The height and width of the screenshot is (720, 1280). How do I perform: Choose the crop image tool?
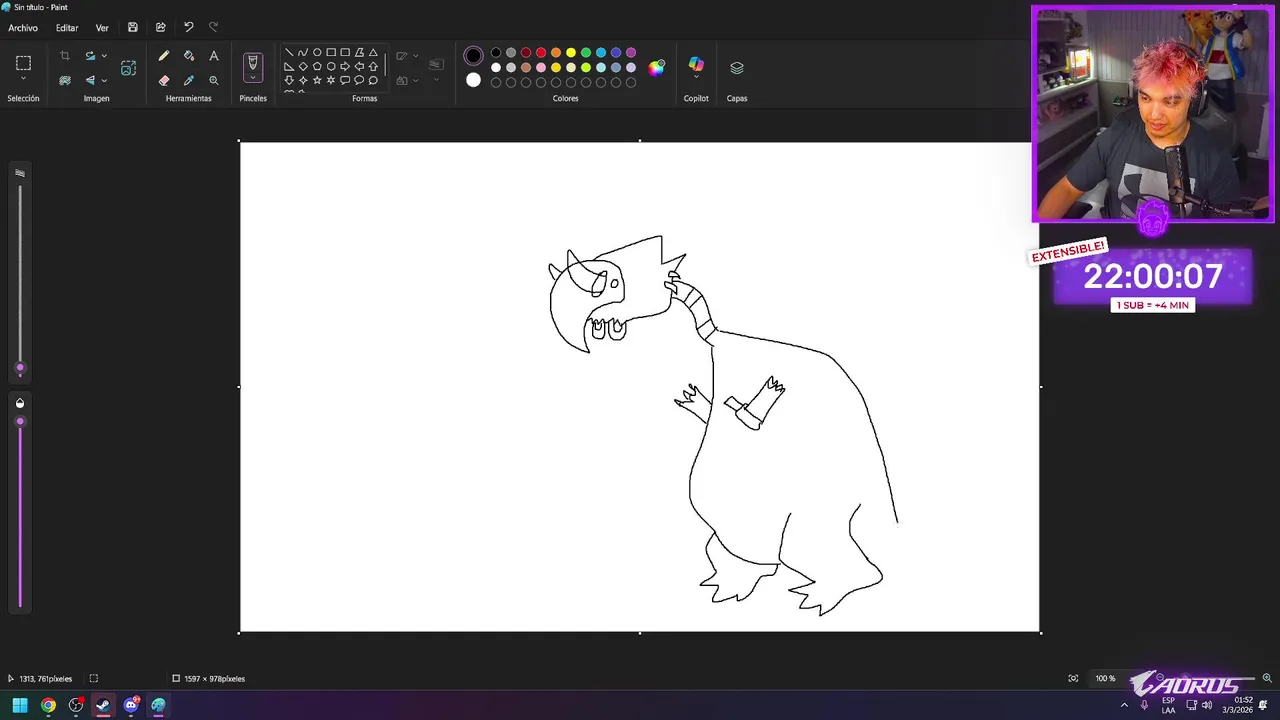(x=65, y=56)
